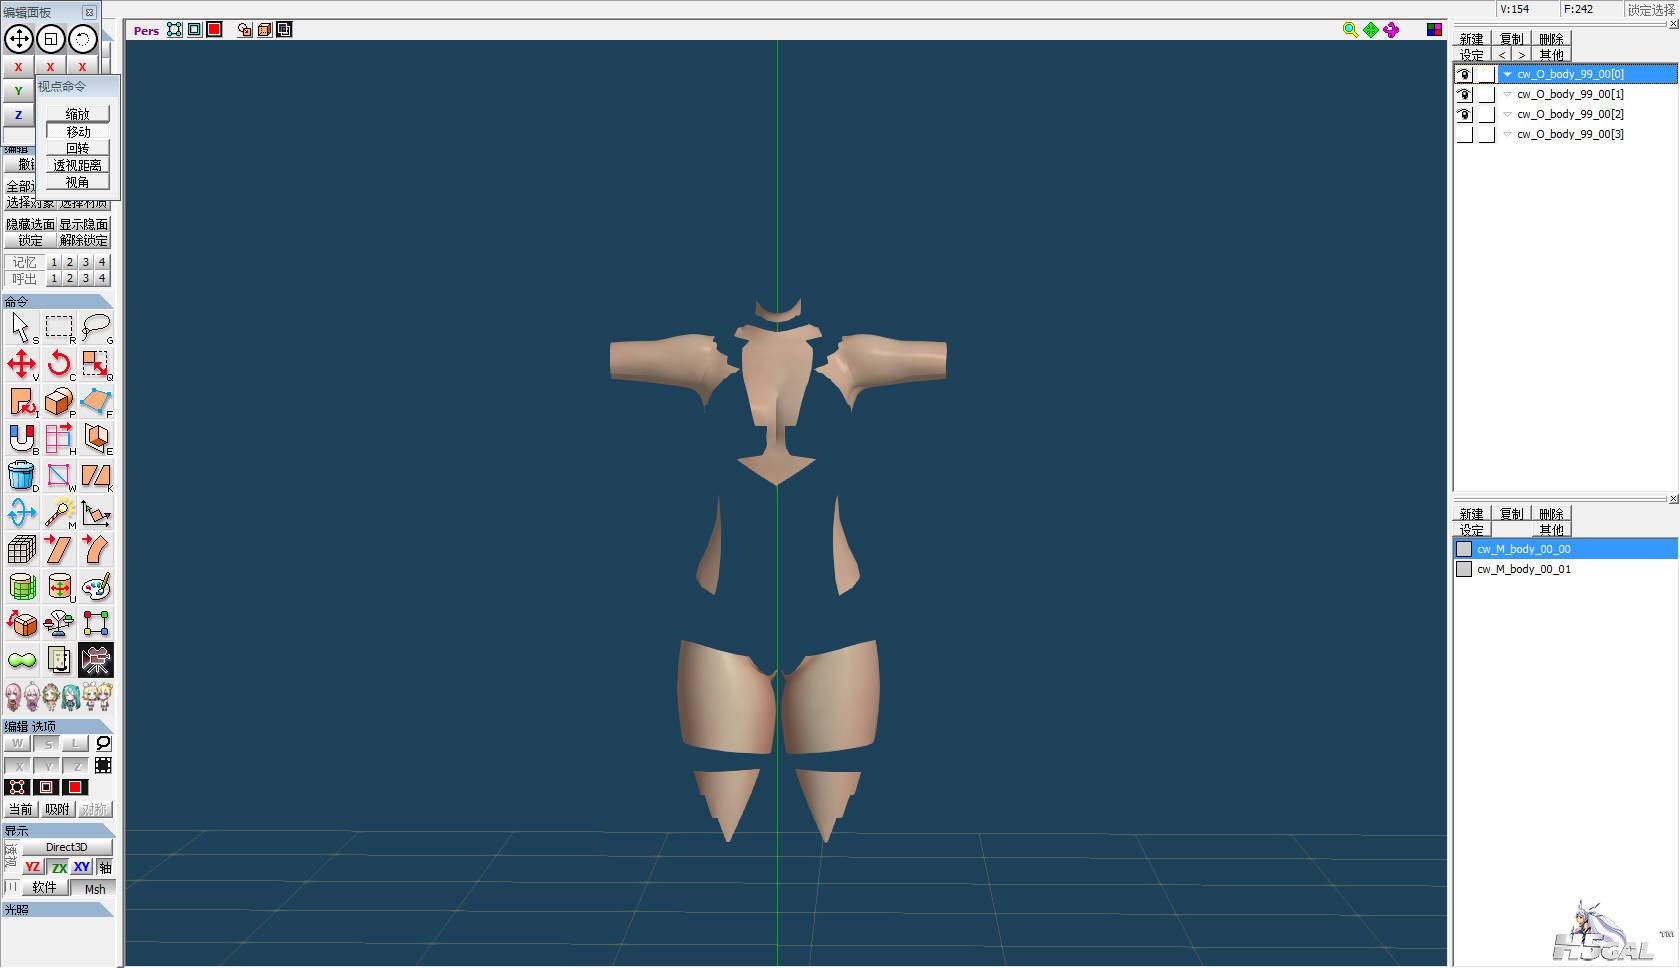Show object cw_O_body_99_00[3] with visibility box
The height and width of the screenshot is (968, 1680).
pyautogui.click(x=1465, y=135)
